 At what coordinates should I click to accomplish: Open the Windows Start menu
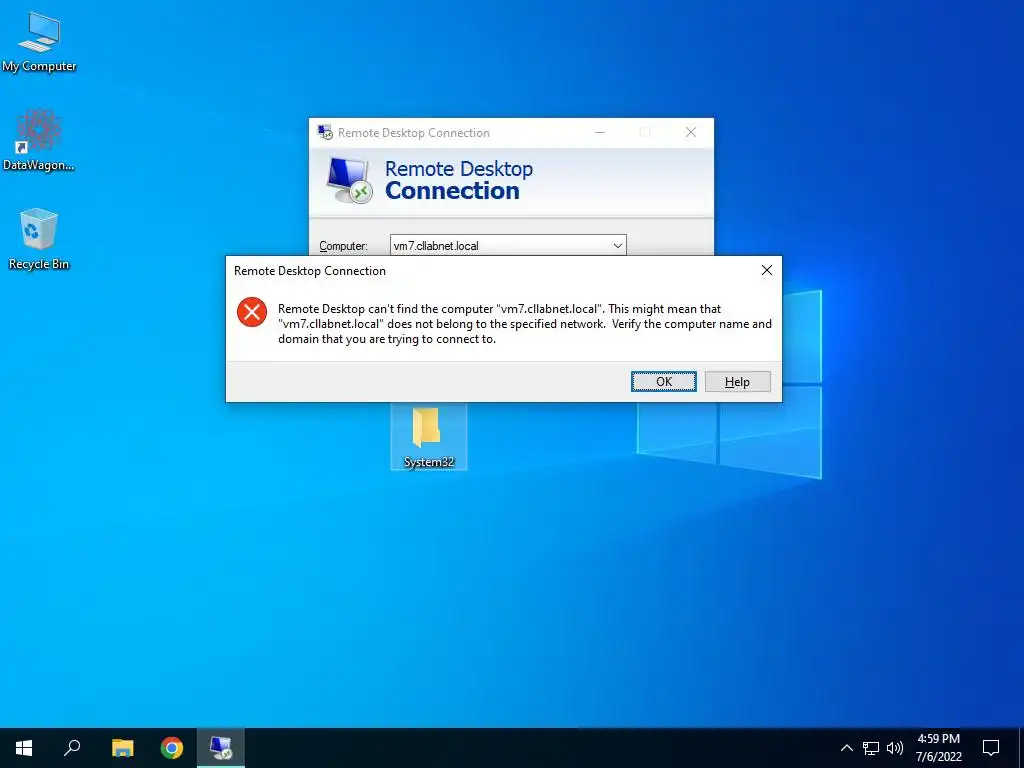click(x=24, y=748)
